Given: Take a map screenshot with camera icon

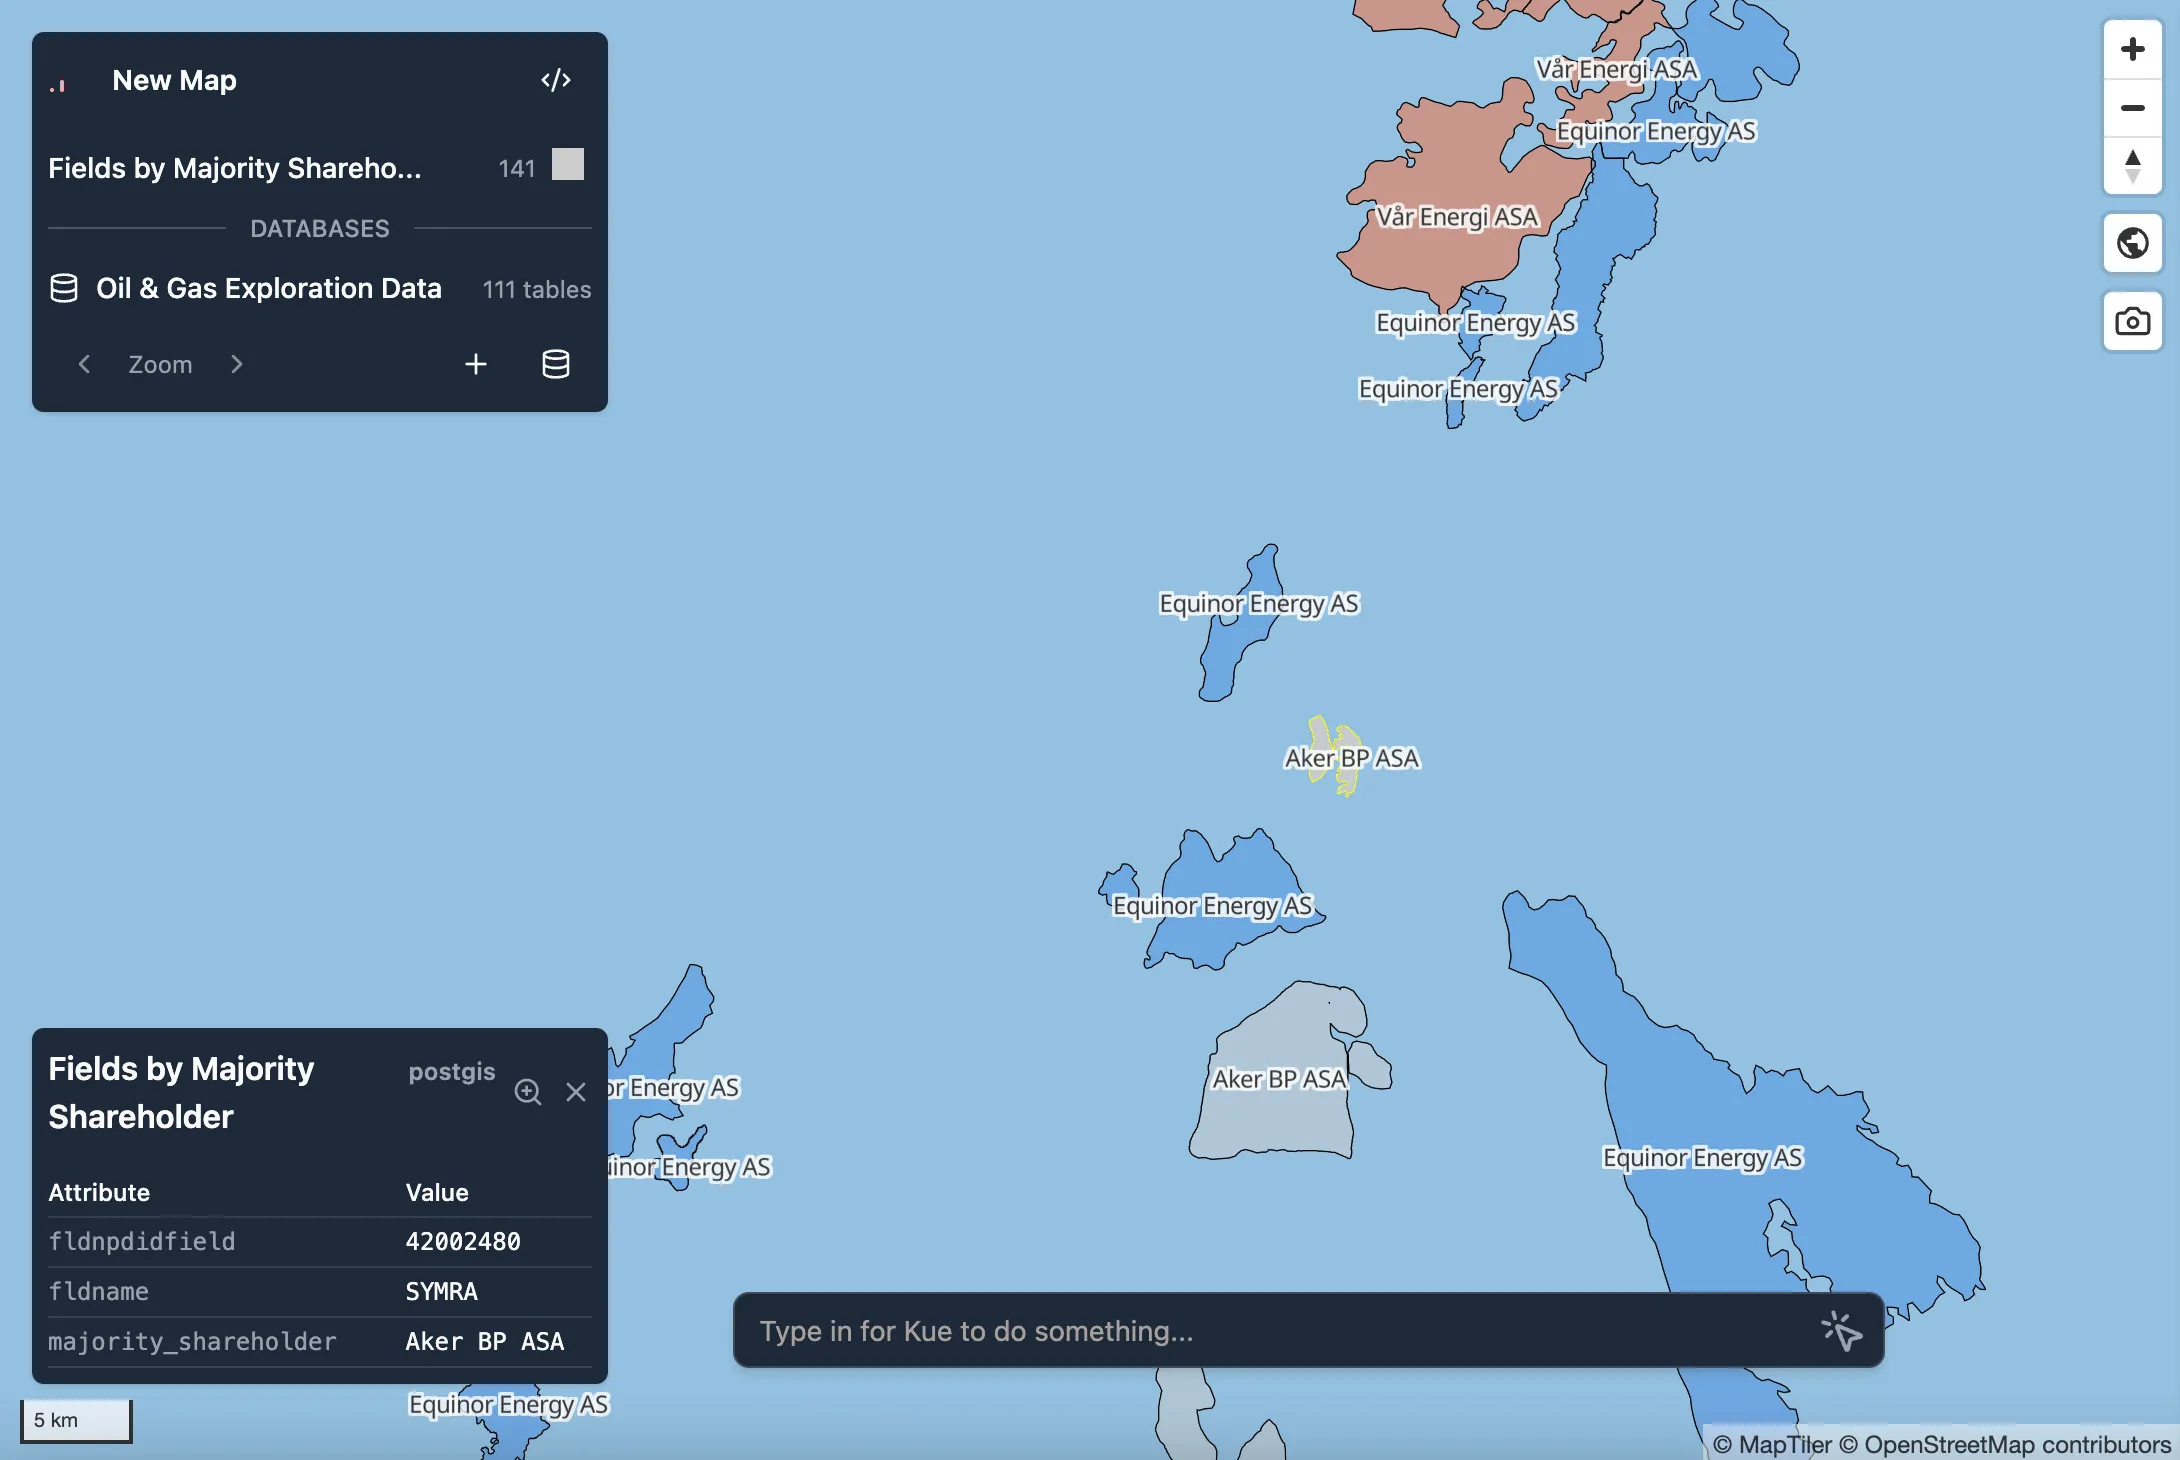Looking at the screenshot, I should coord(2133,322).
